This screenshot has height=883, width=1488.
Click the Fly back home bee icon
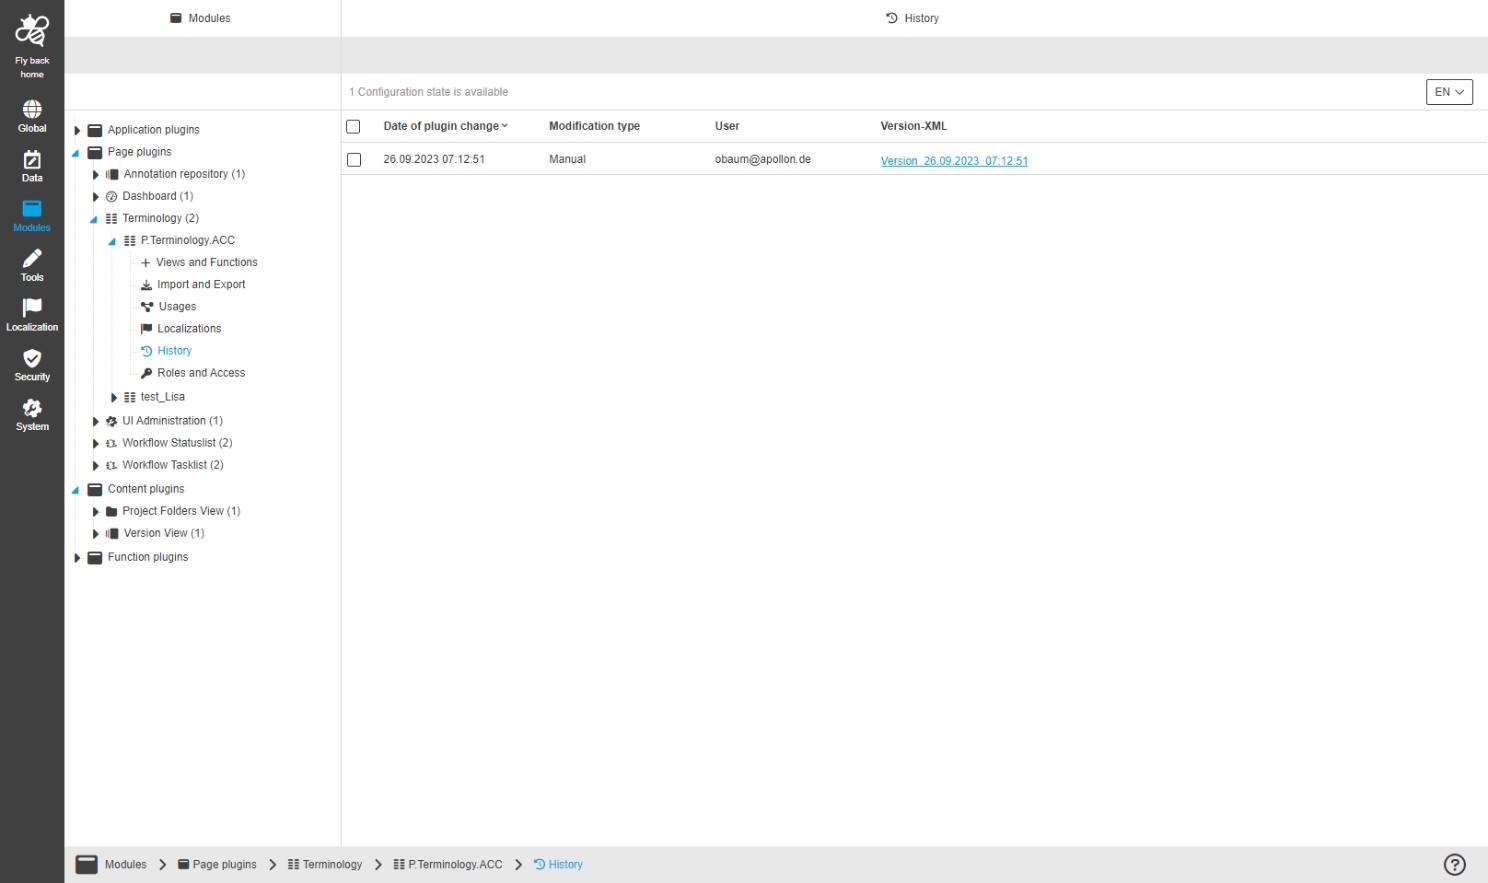tap(32, 32)
